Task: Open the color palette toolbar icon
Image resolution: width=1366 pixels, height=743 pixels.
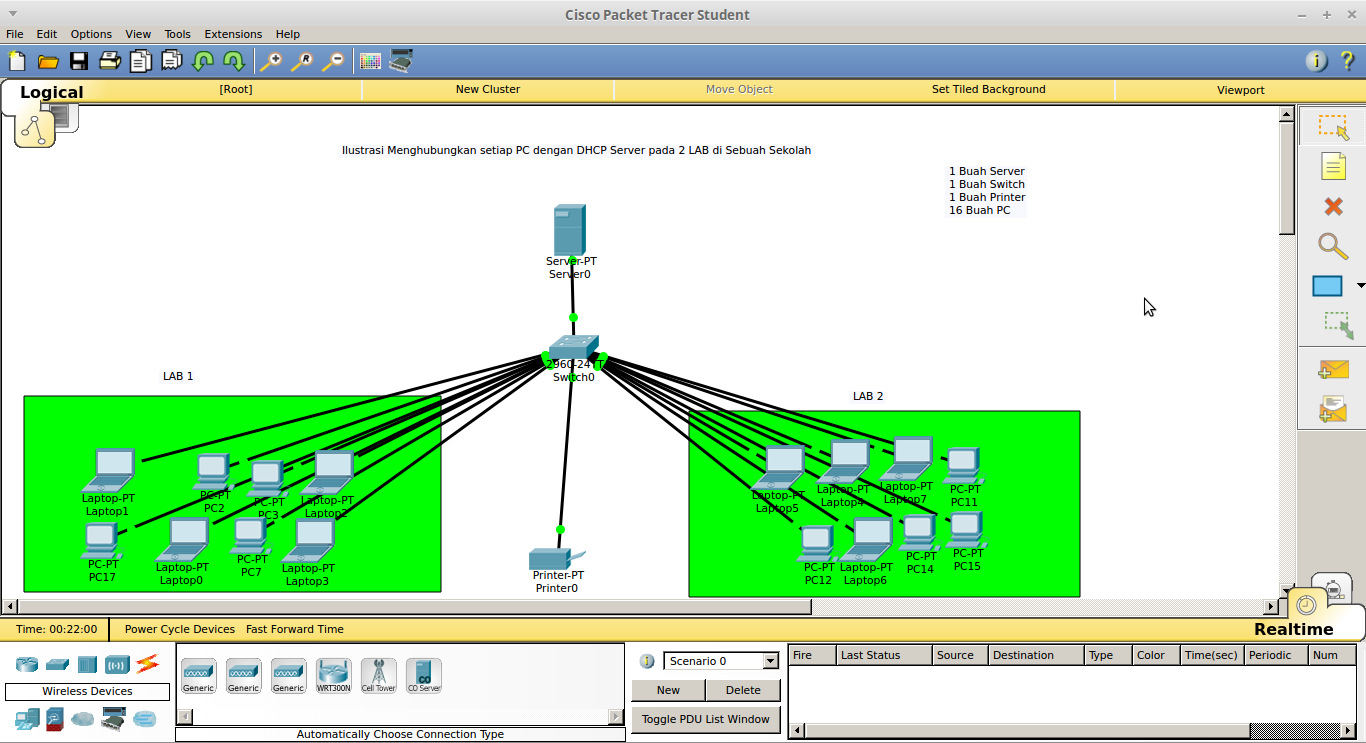Action: click(x=369, y=61)
